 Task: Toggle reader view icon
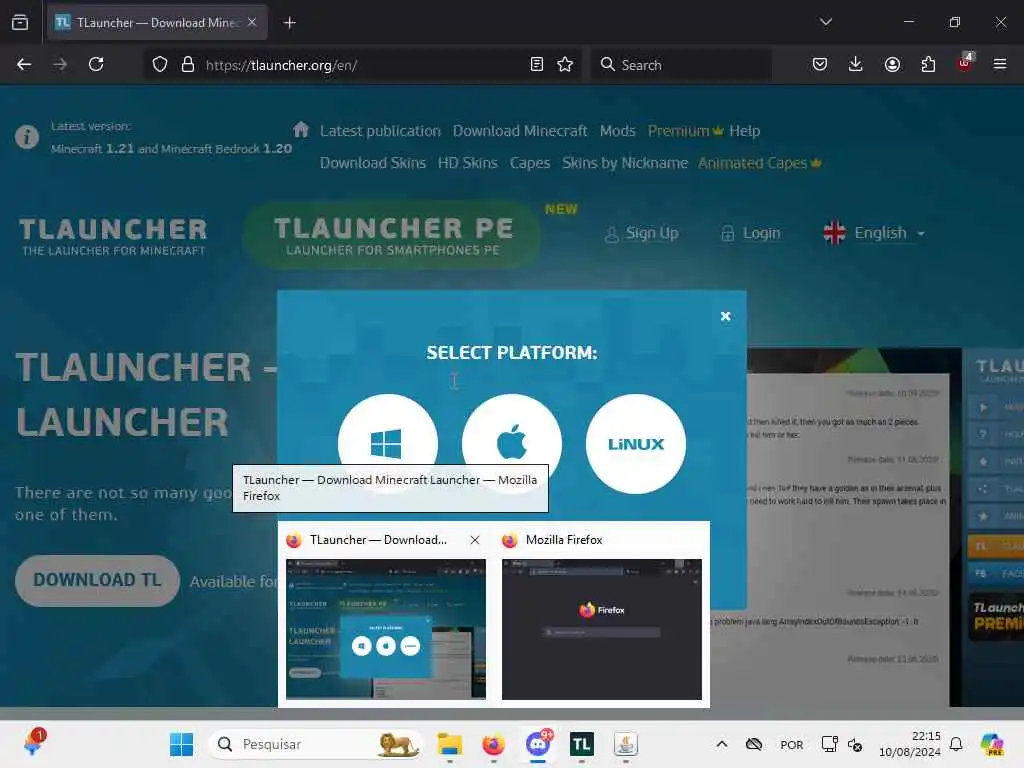coord(537,64)
